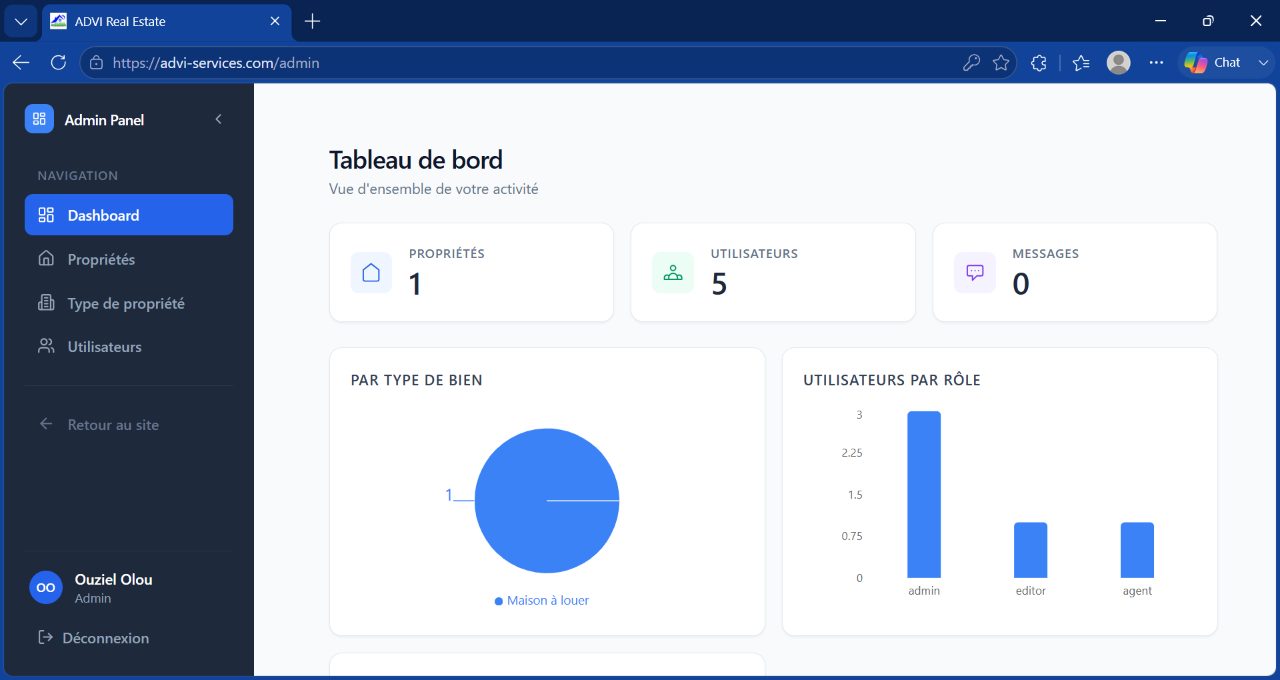Screen dimensions: 1280x680
Task: Click the Utilisateurs card people icon
Action: 673,272
